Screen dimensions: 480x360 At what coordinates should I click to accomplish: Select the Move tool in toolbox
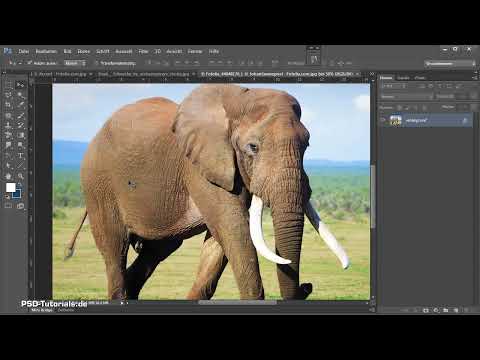tap(20, 85)
